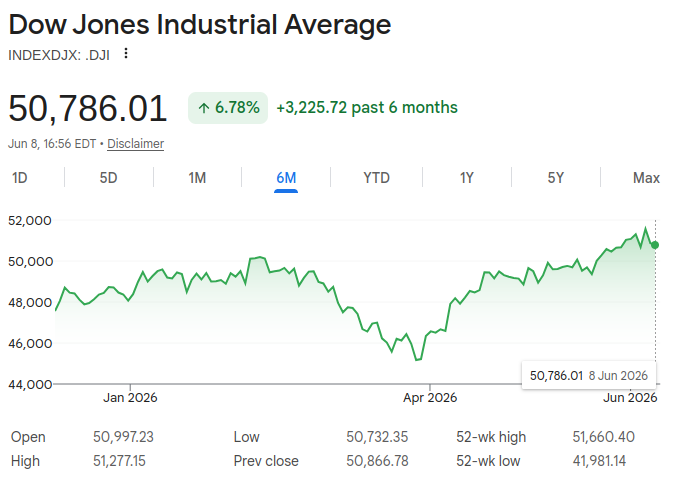
Task: Select the 6M chart range
Action: [286, 178]
